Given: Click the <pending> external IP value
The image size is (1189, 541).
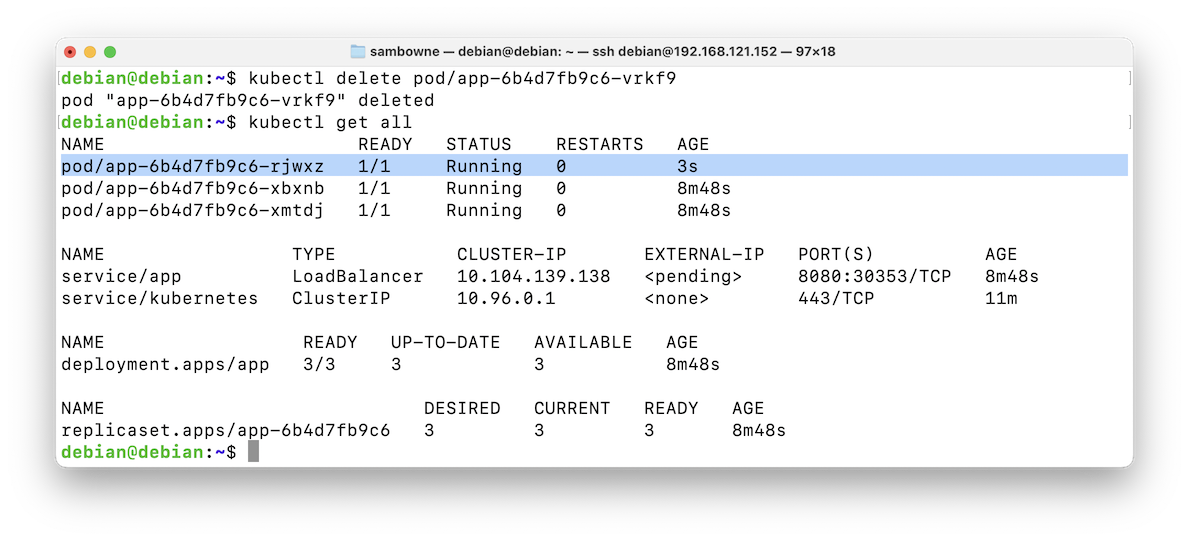Looking at the screenshot, I should point(693,276).
